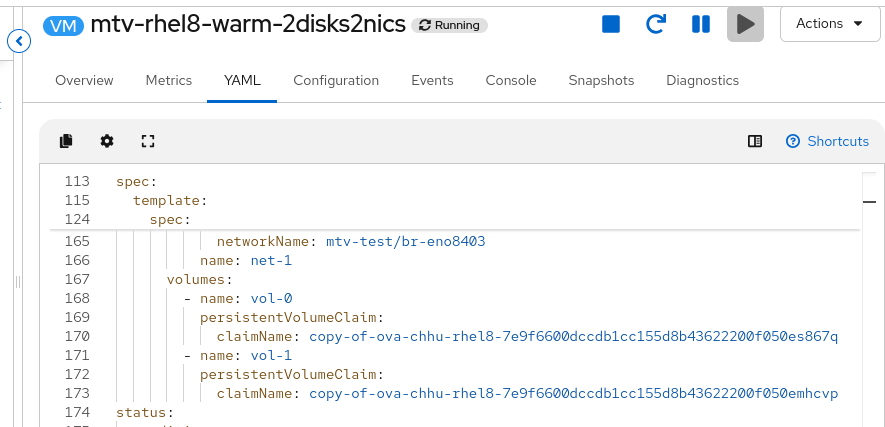The image size is (885, 427).
Task: Click the Stop VM square icon
Action: (x=611, y=24)
